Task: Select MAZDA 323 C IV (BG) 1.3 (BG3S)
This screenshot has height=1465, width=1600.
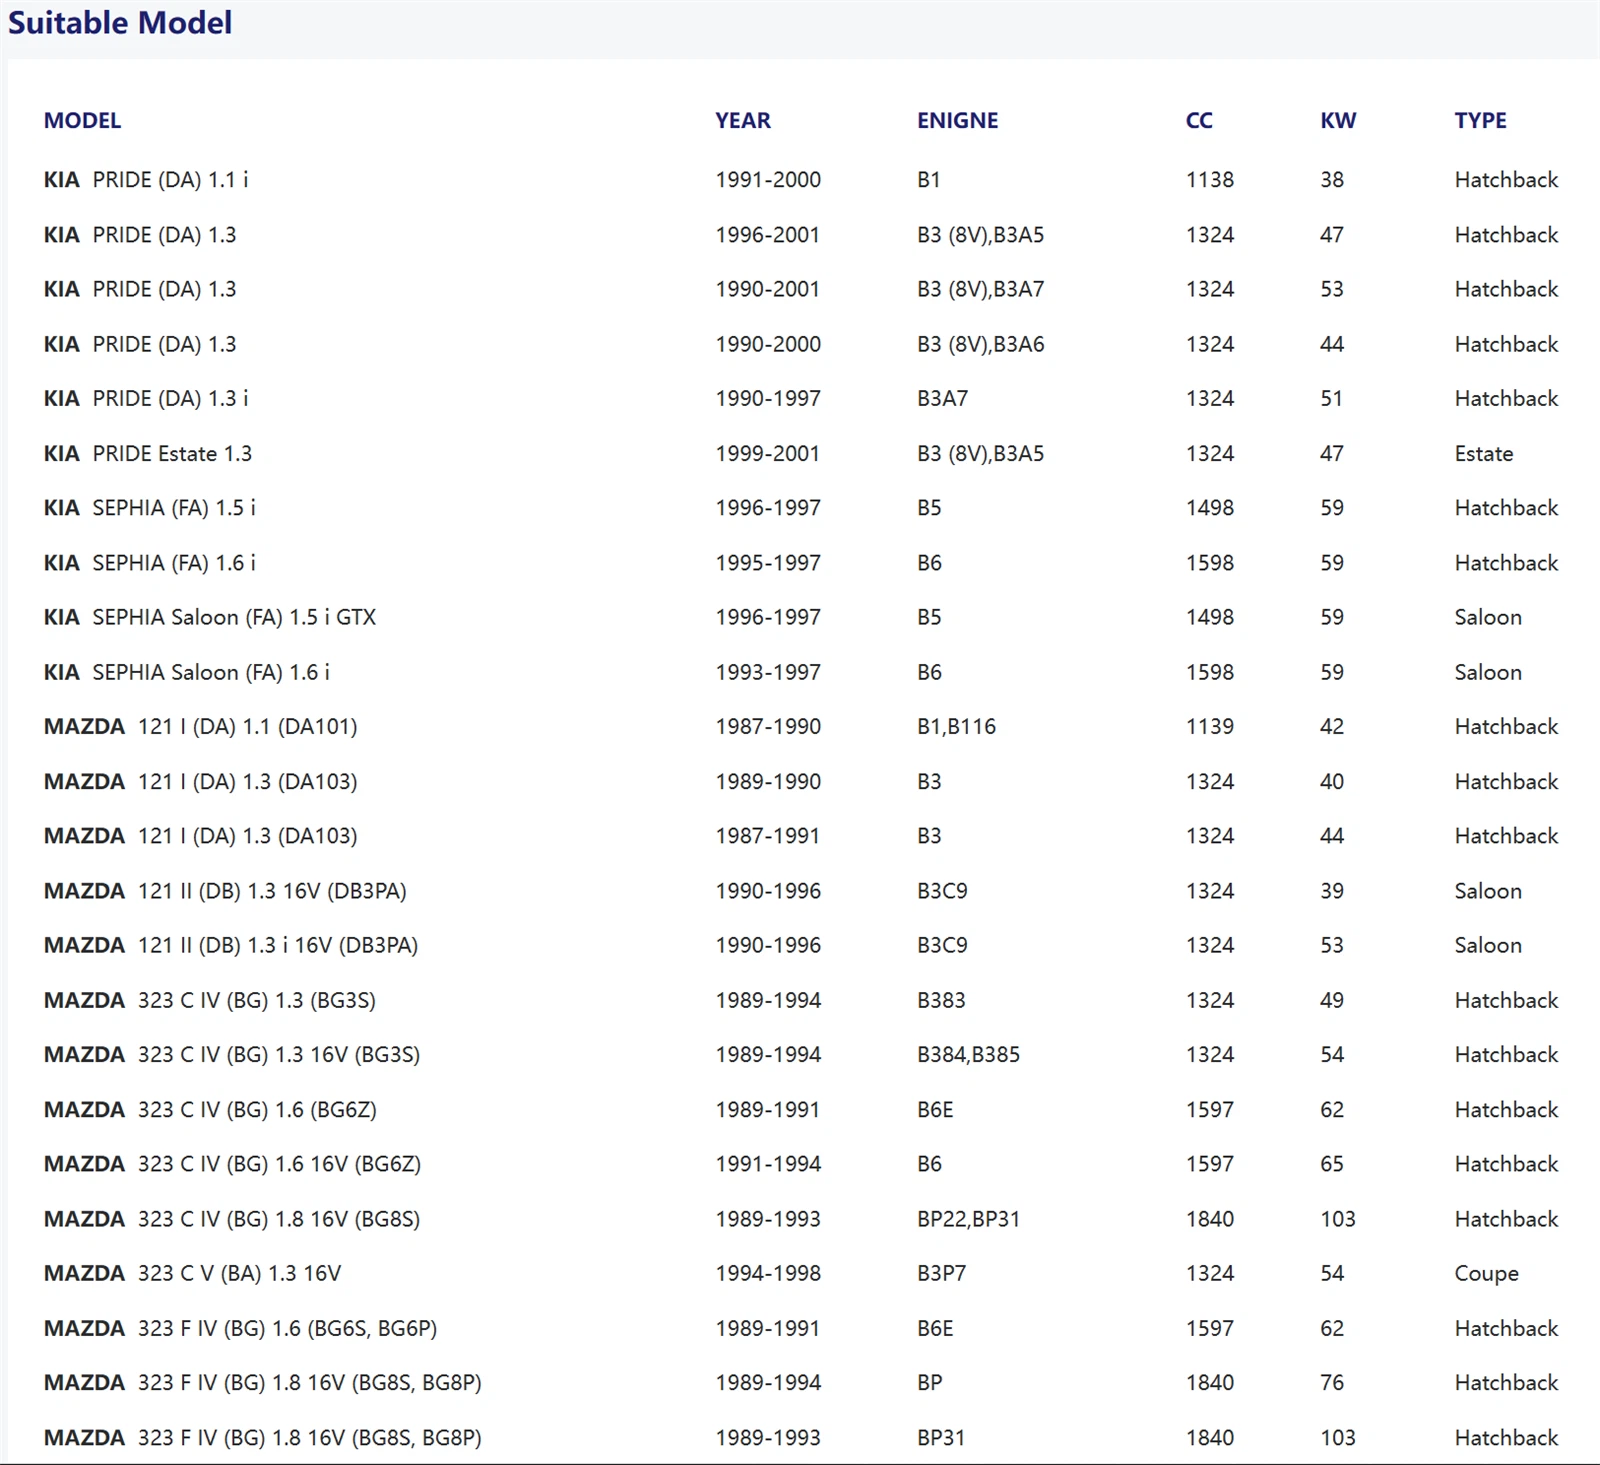Action: [210, 1000]
